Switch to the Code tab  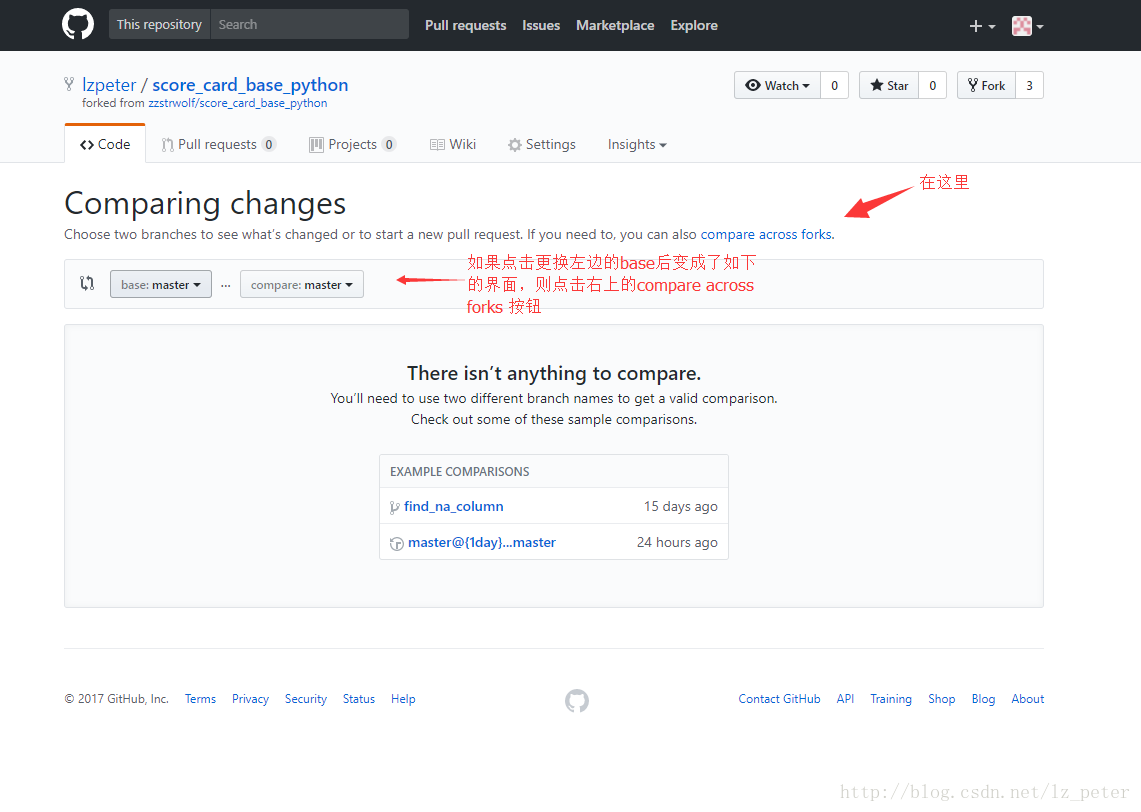(105, 144)
